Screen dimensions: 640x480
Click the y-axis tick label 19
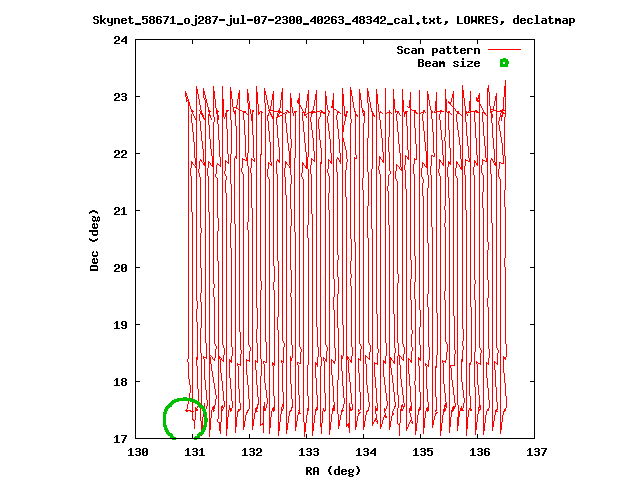click(x=120, y=325)
